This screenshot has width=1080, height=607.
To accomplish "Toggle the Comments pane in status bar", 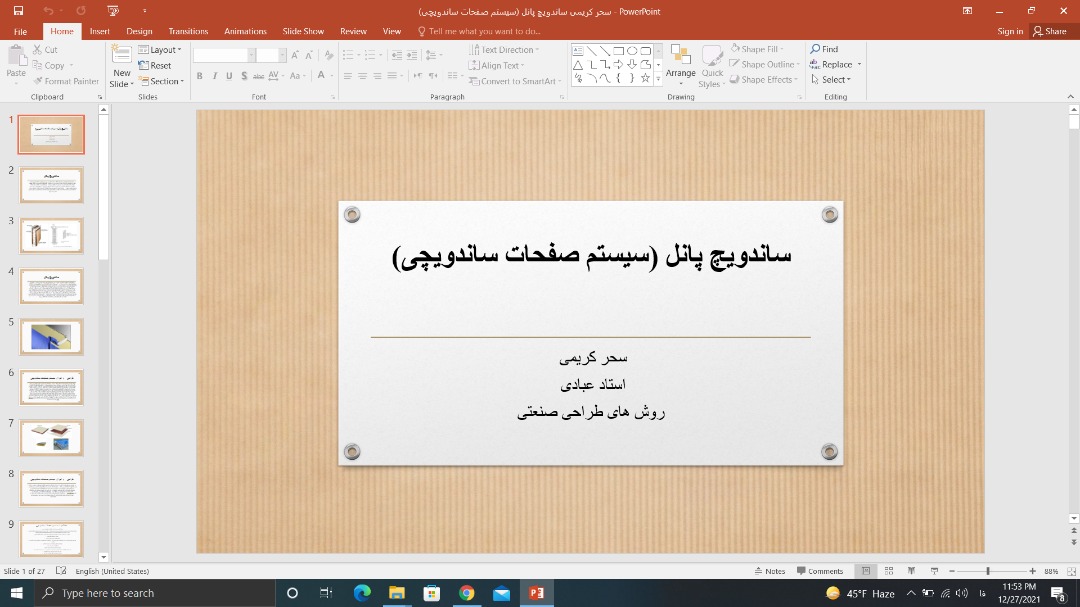I will (x=820, y=571).
